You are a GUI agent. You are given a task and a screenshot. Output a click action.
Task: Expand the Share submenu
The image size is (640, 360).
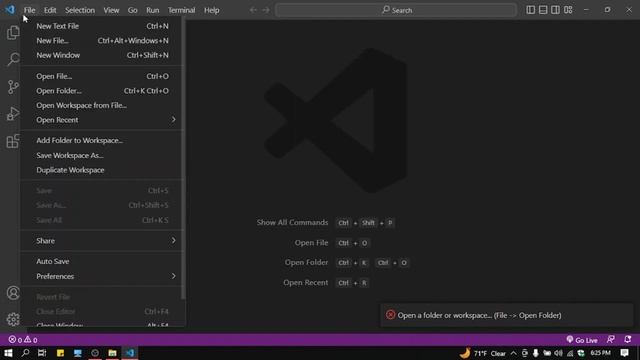[102, 241]
